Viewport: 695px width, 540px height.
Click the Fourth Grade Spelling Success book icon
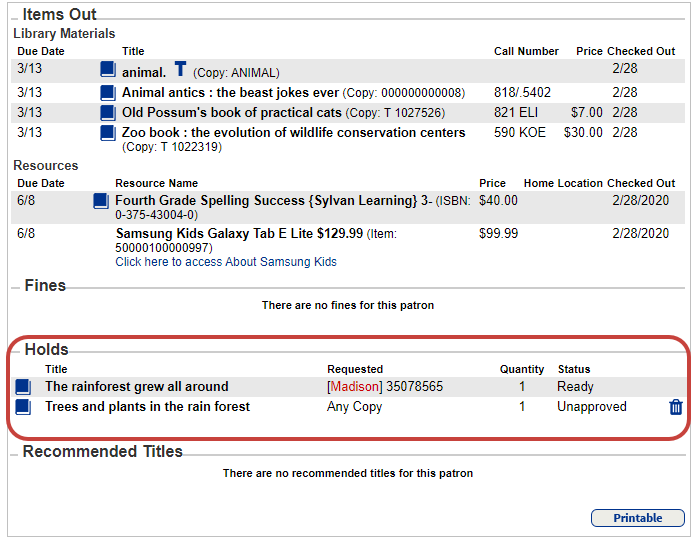pos(101,201)
